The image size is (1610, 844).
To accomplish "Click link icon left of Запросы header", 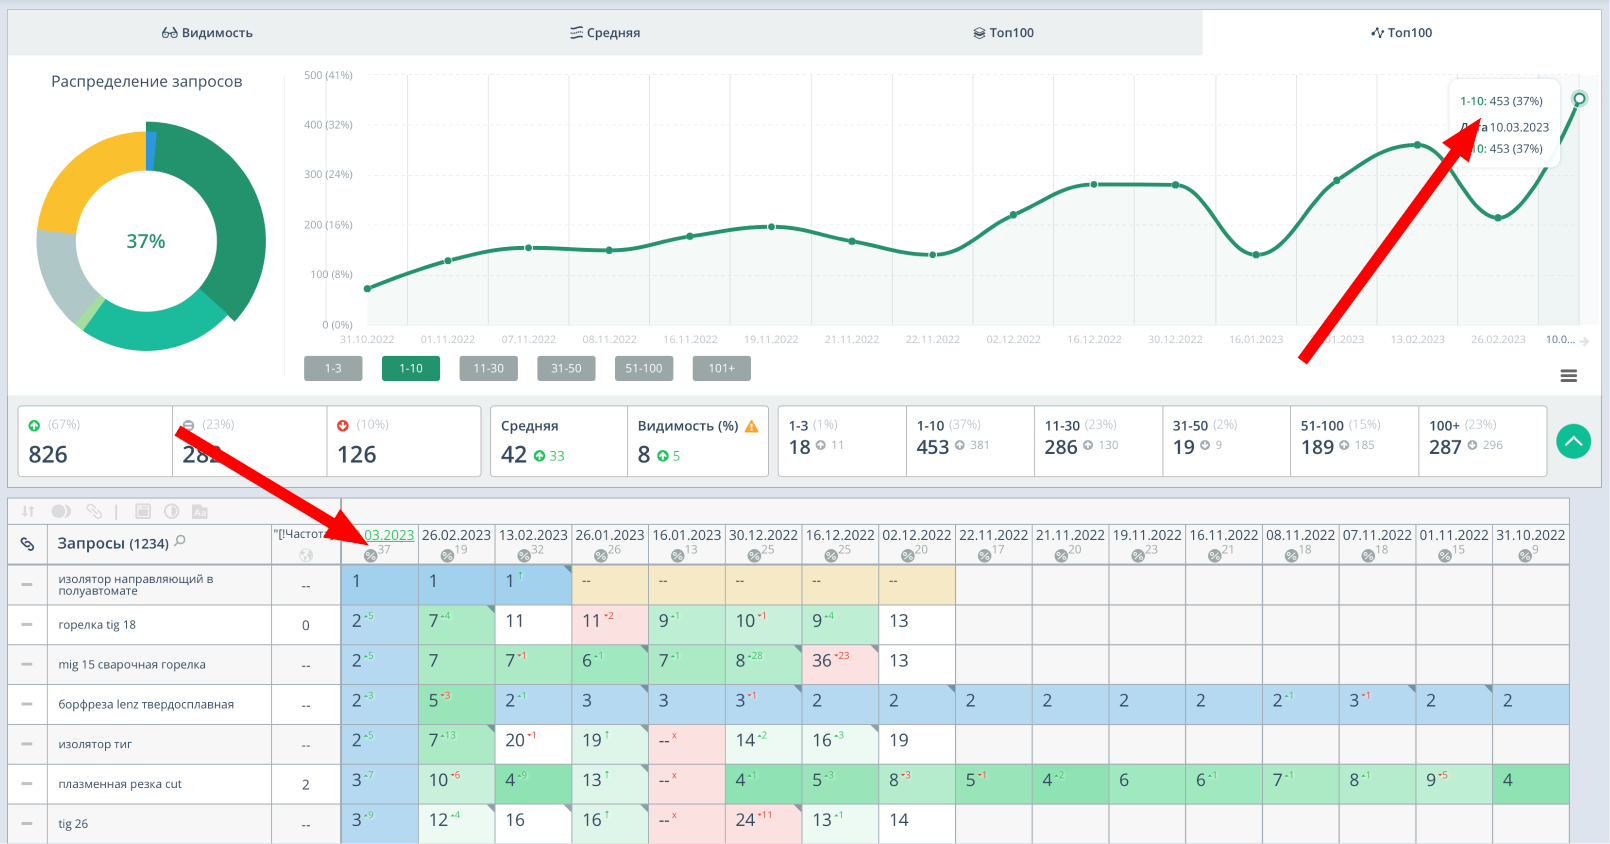I will pyautogui.click(x=28, y=544).
